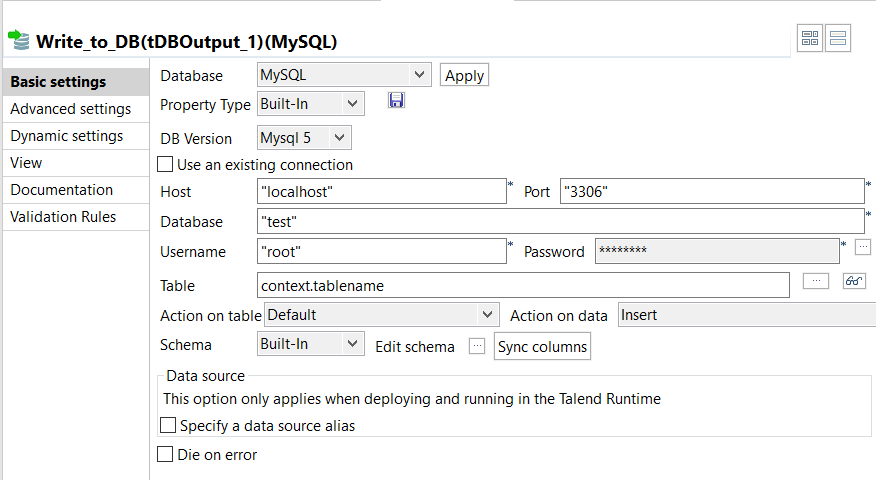Switch to the grid layout view icon
The image size is (876, 480).
[x=810, y=39]
